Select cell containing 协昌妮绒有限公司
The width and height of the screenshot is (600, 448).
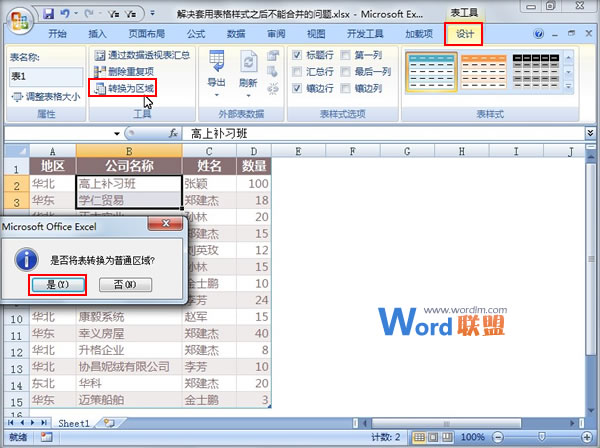pos(129,367)
